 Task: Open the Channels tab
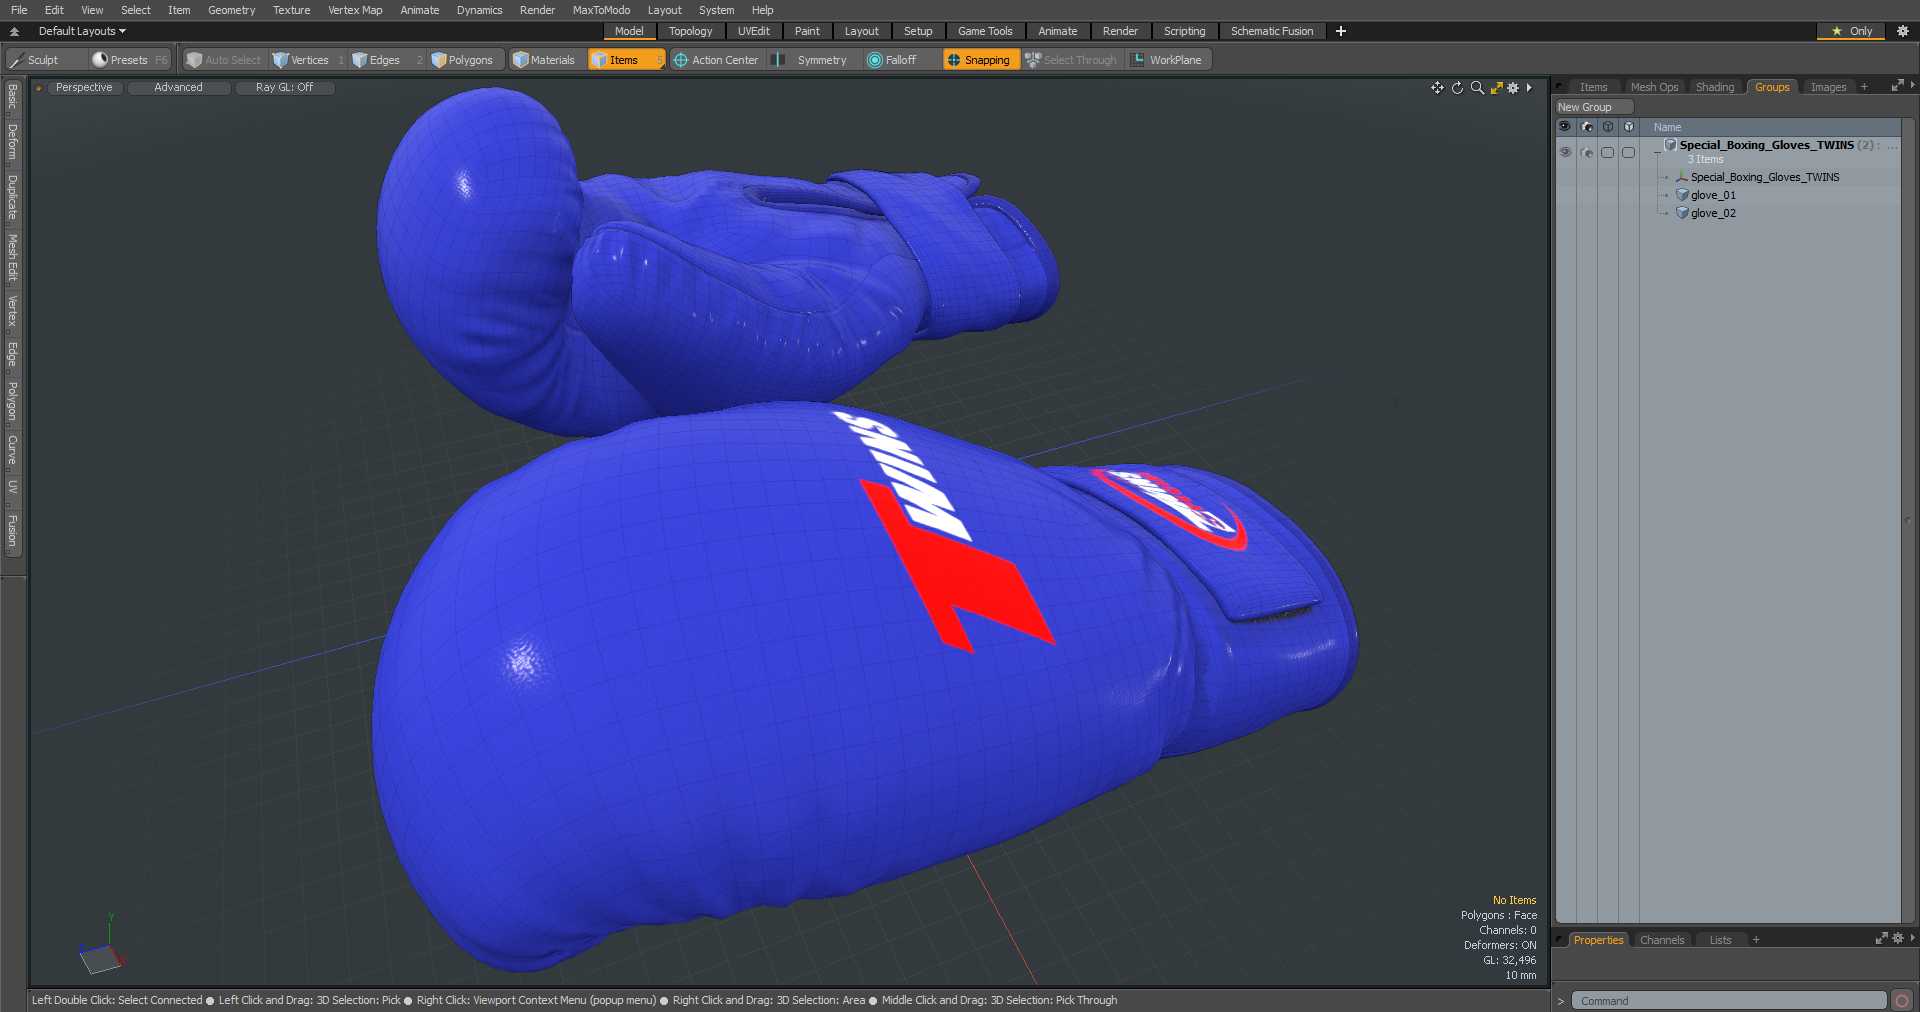[1662, 940]
